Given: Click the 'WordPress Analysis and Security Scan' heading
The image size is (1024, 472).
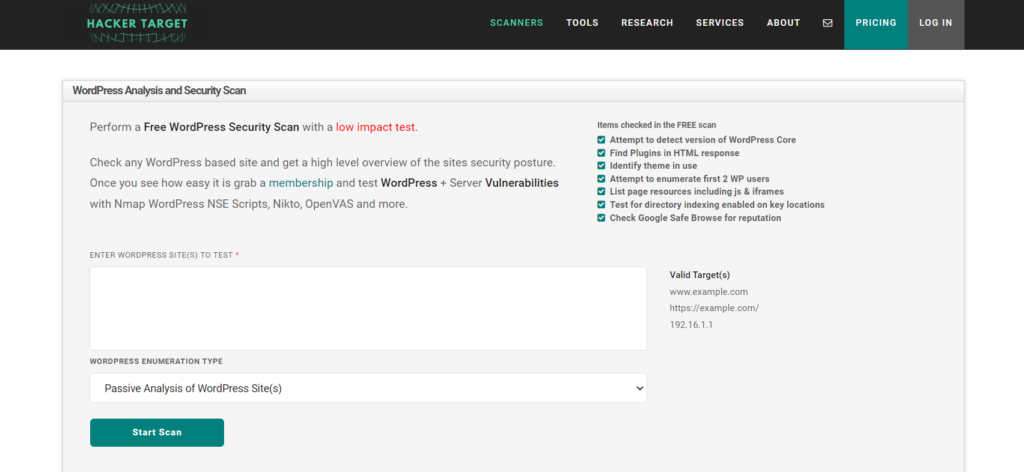Looking at the screenshot, I should [x=159, y=91].
